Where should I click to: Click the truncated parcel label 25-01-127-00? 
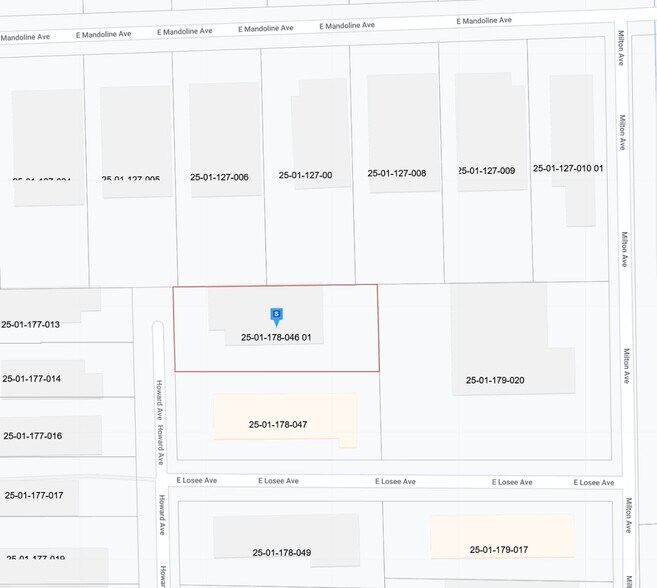coord(305,175)
